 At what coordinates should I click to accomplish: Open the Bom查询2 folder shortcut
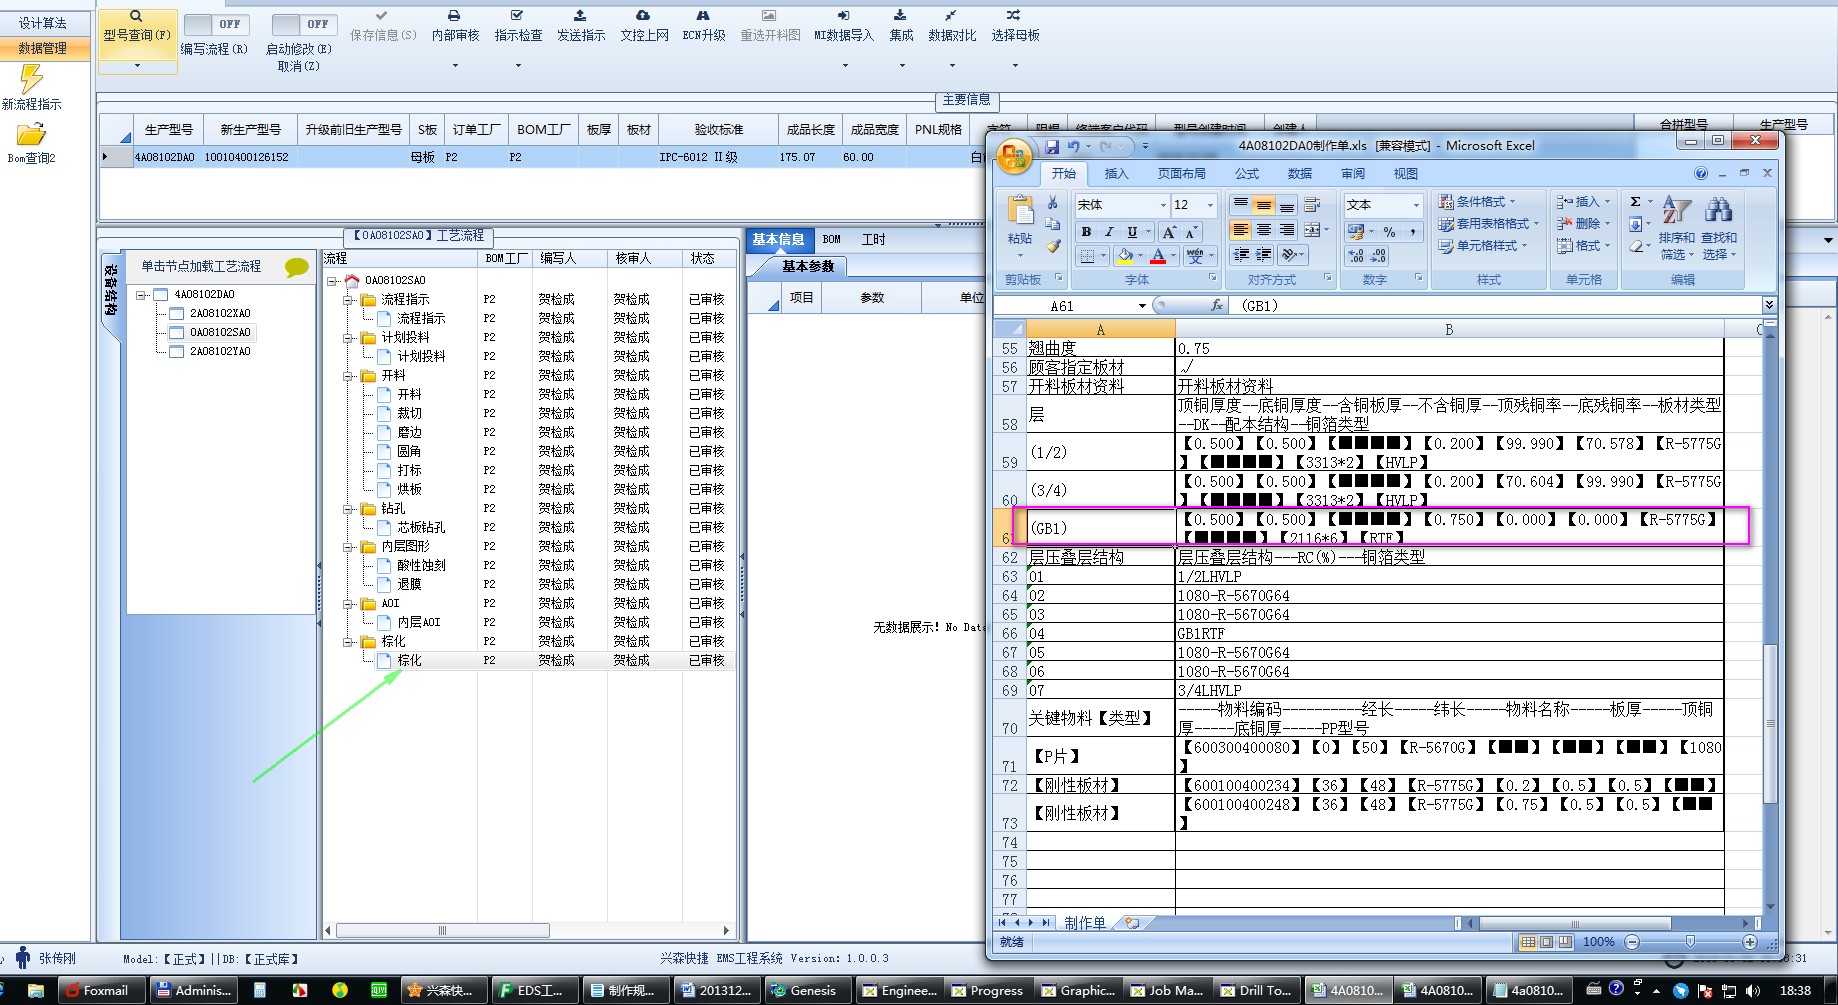click(x=31, y=142)
